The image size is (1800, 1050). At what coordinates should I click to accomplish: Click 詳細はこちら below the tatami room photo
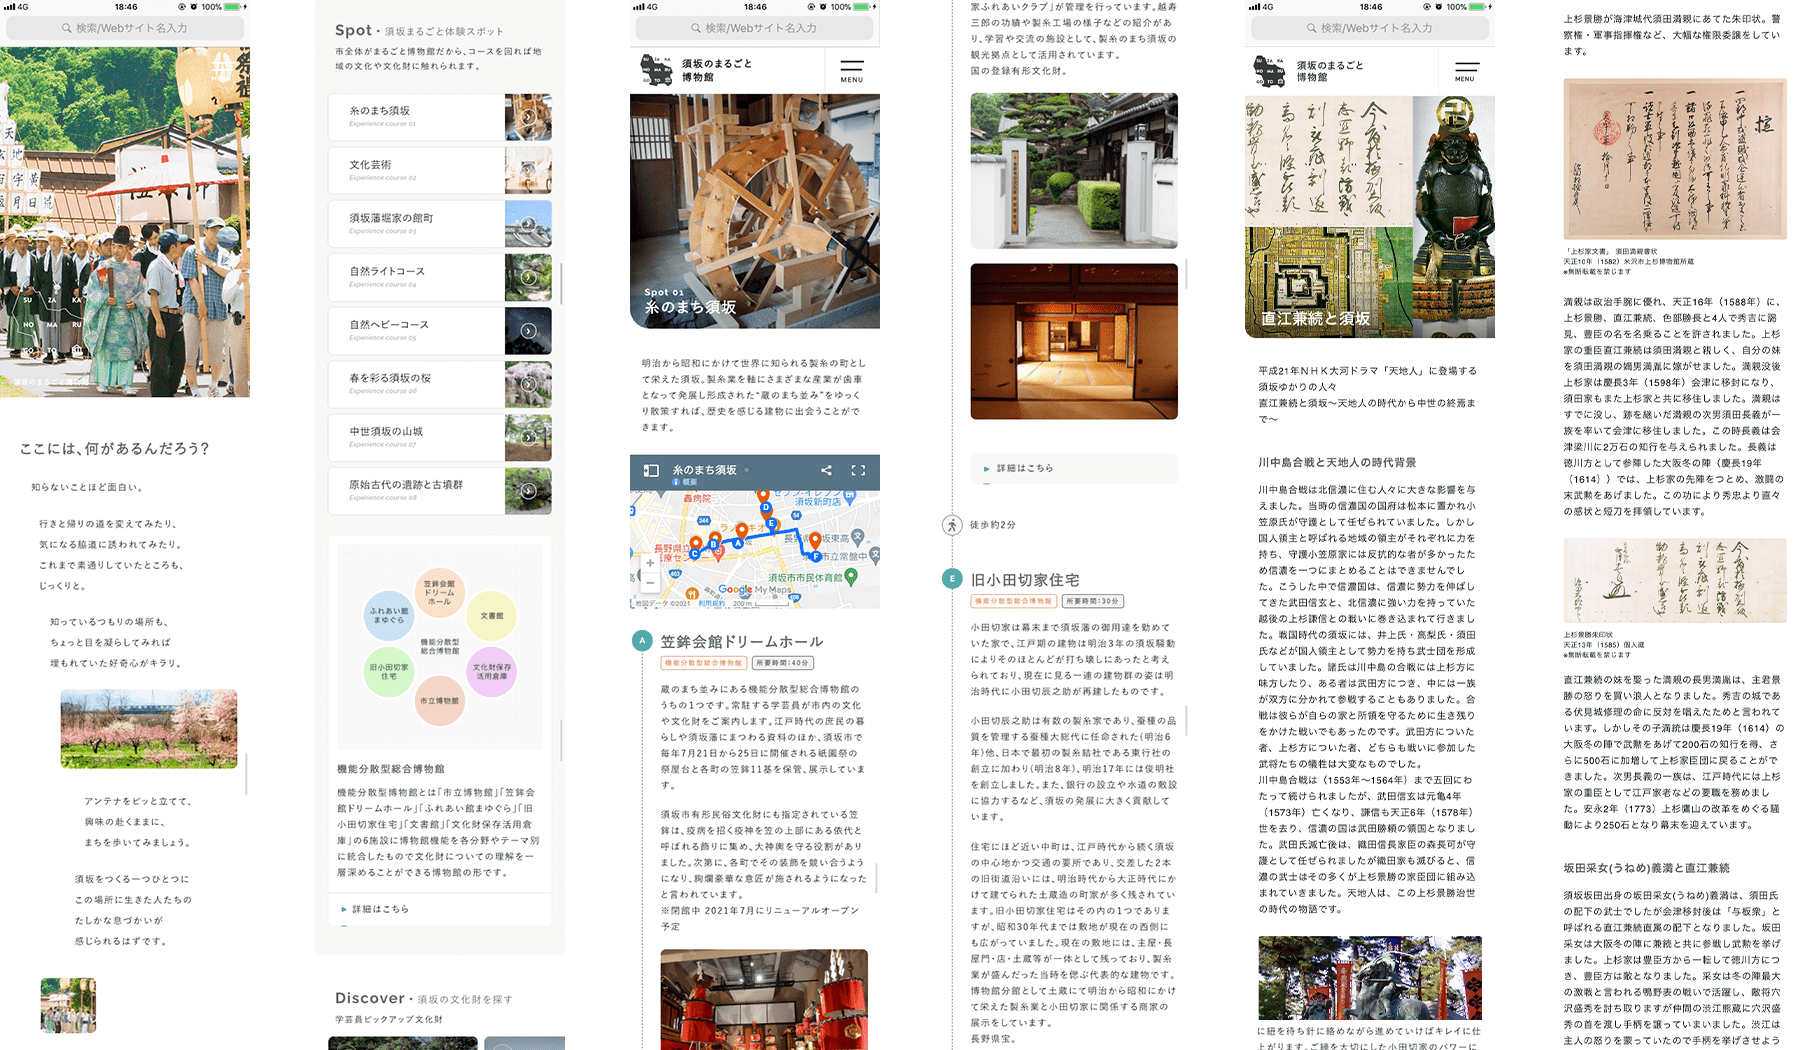(x=1024, y=468)
